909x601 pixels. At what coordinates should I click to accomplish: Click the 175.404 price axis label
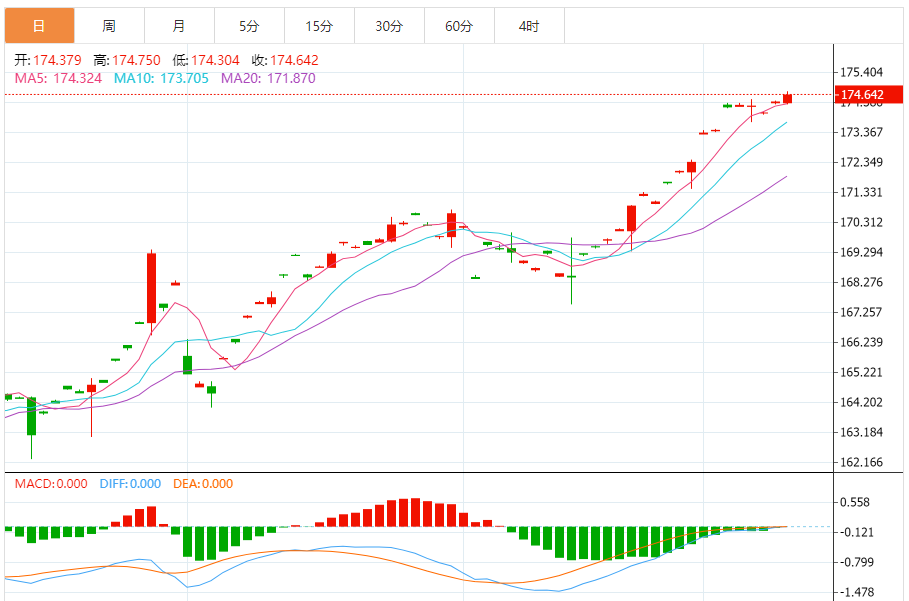point(861,72)
